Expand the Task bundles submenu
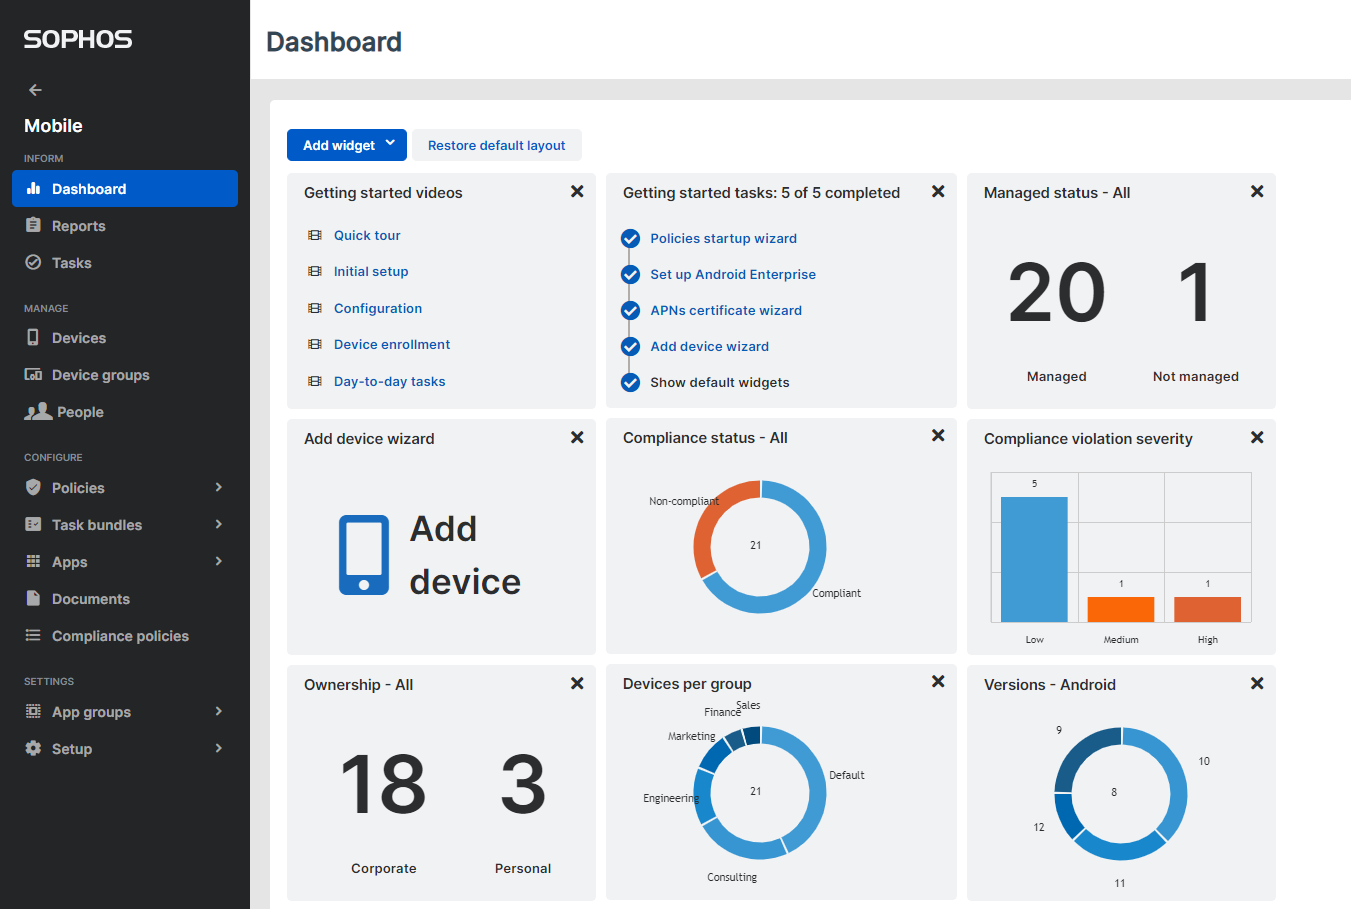Screen dimensions: 1351x909 pos(218,525)
